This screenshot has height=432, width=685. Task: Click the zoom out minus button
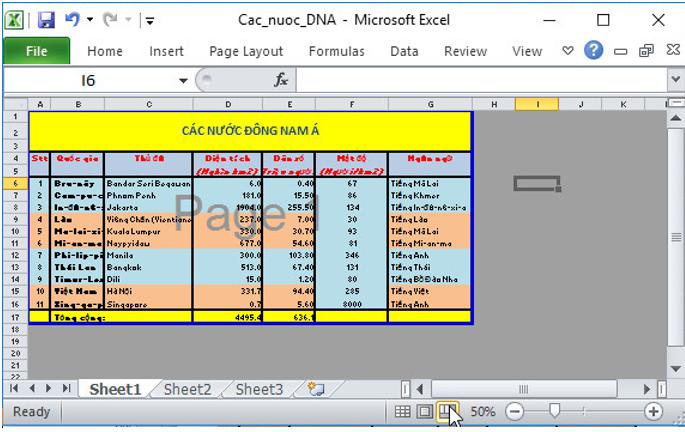point(514,411)
